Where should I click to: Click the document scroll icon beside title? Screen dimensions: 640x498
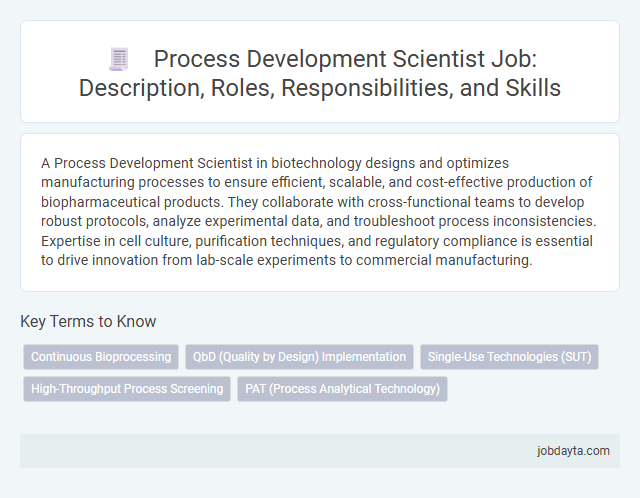pyautogui.click(x=119, y=59)
